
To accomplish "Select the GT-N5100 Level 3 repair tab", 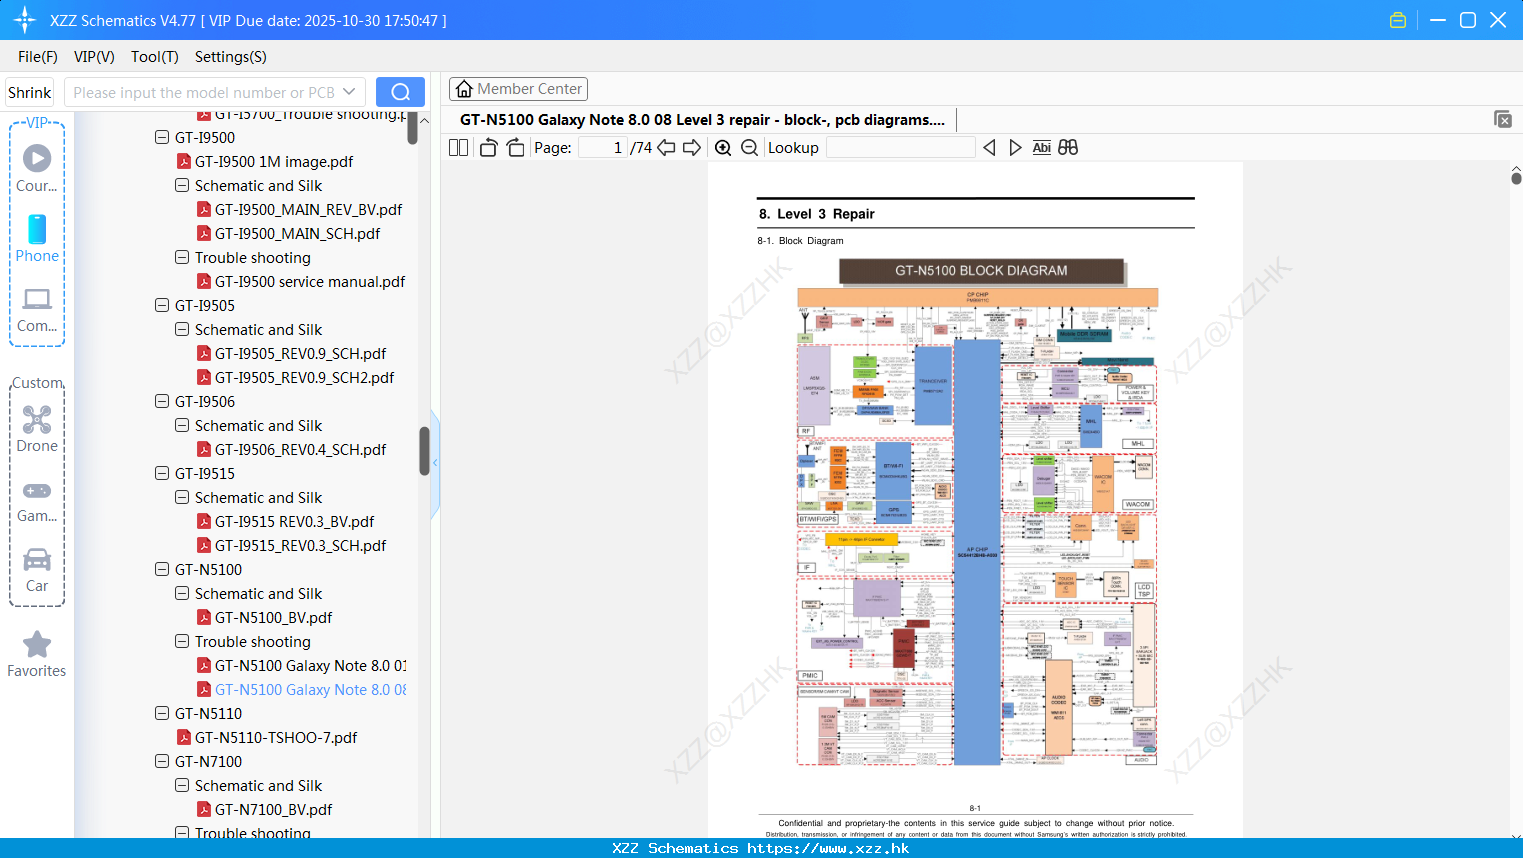I will point(702,120).
